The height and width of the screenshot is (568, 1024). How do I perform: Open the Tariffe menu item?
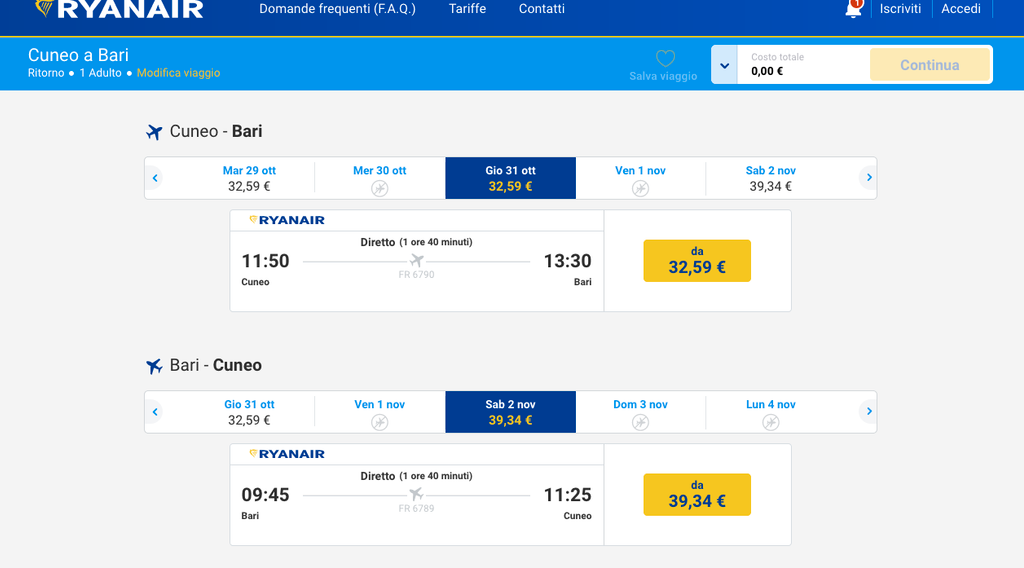467,9
